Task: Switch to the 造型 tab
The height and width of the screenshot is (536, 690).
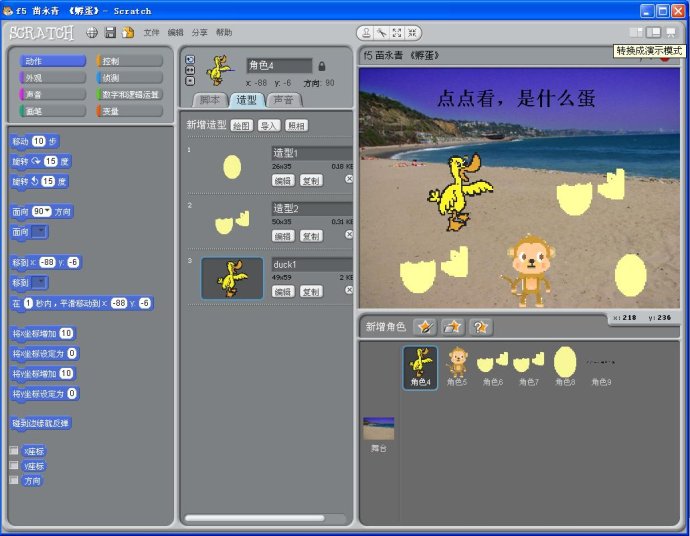Action: (246, 100)
